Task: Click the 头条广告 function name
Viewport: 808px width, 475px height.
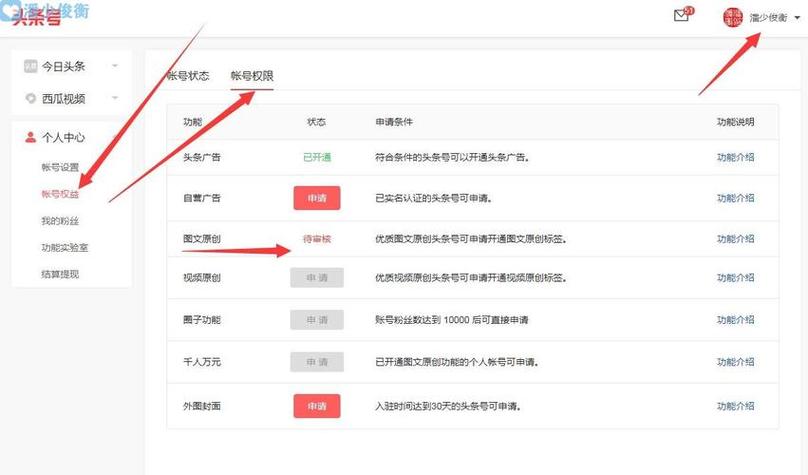Action: (x=202, y=157)
